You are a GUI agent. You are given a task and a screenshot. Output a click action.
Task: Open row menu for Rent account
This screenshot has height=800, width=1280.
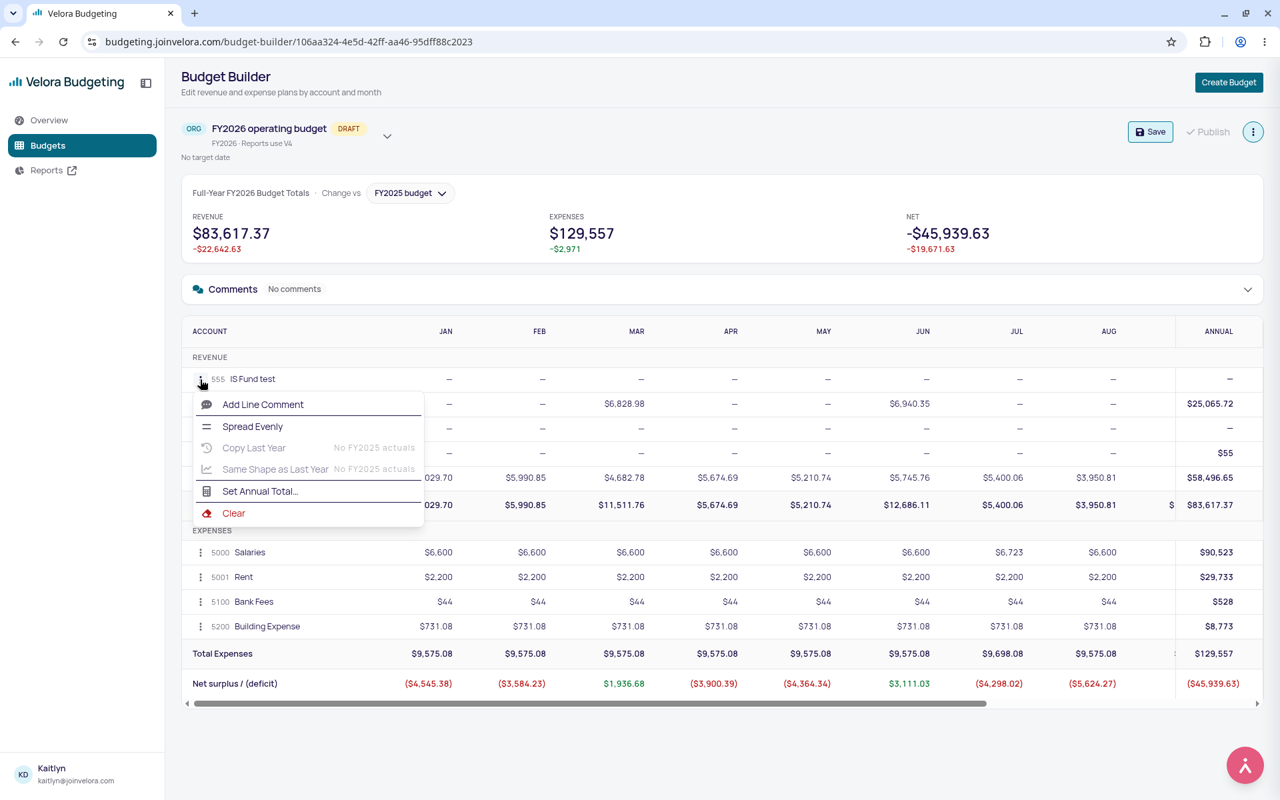(x=200, y=578)
